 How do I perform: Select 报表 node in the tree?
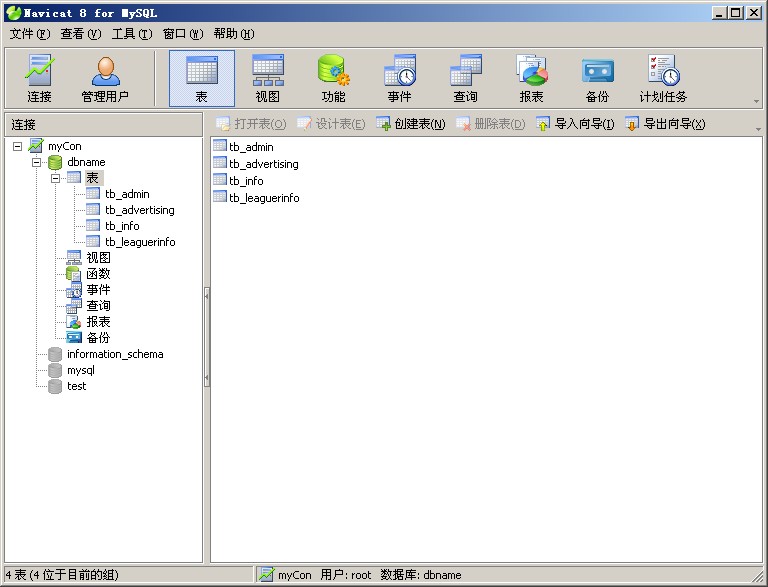coord(98,322)
